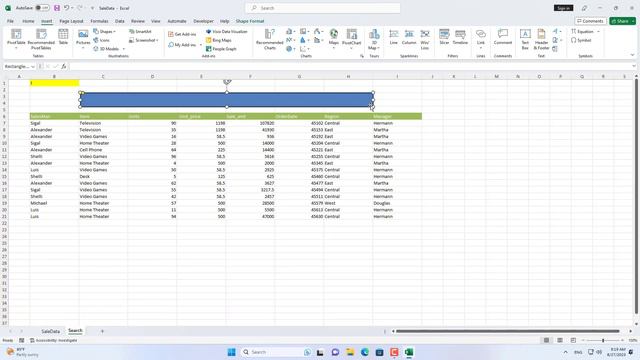The height and width of the screenshot is (360, 640).
Task: Select the Search sheet tab
Action: [x=75, y=331]
